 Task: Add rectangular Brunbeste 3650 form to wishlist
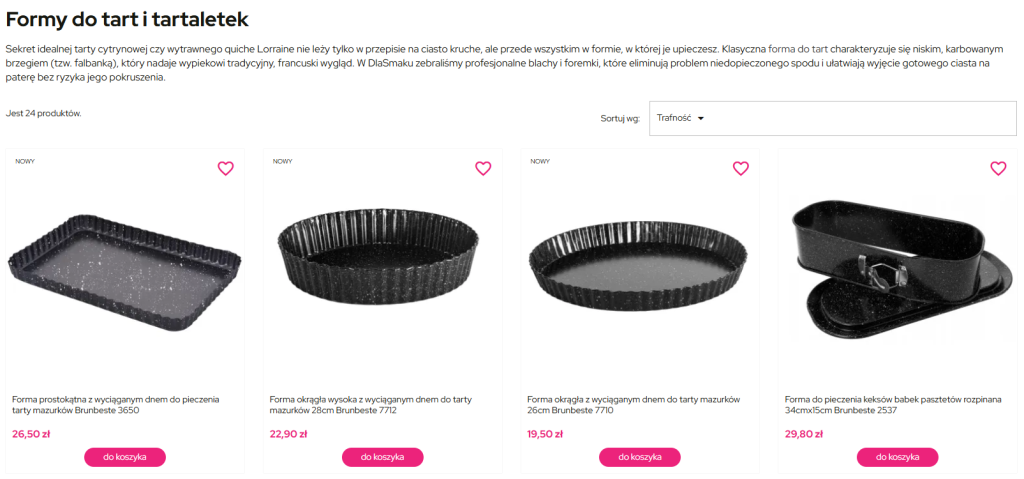click(x=226, y=168)
